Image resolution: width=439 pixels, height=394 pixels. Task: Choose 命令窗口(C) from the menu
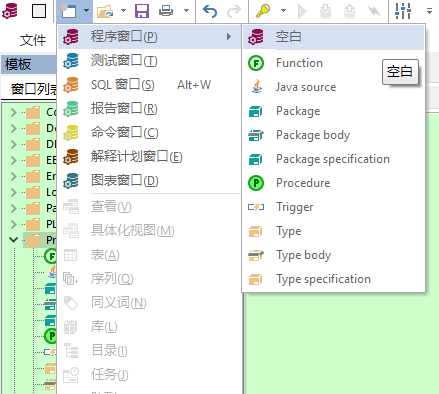(150, 133)
